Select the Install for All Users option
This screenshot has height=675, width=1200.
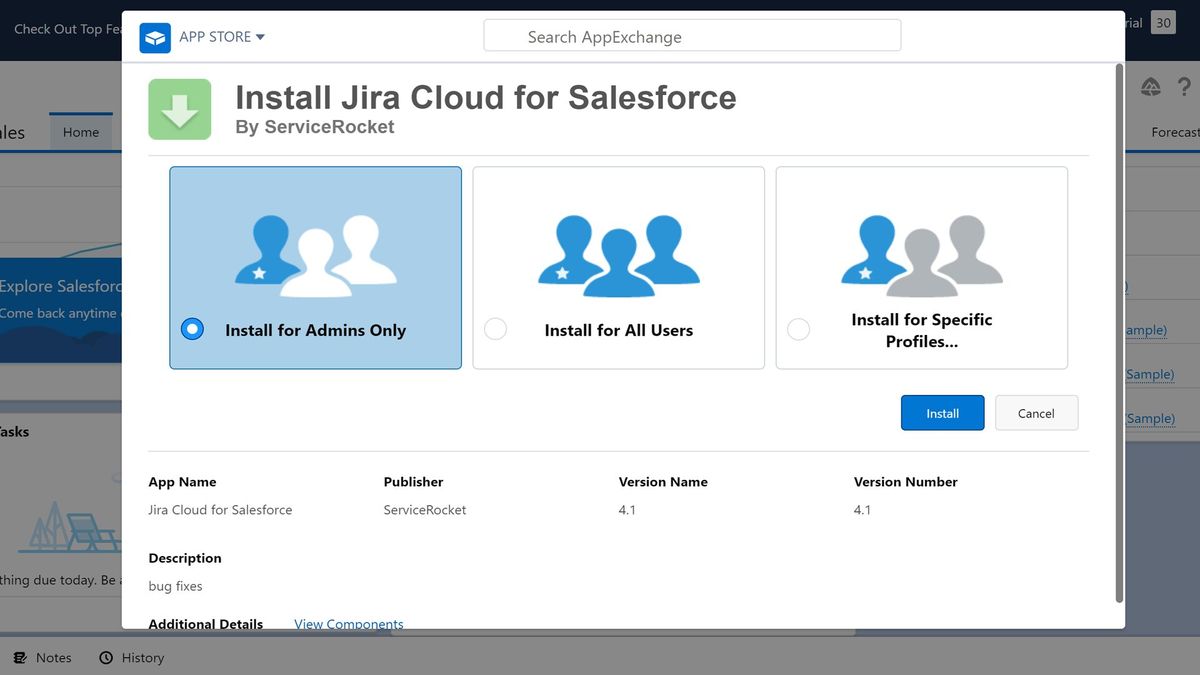(x=495, y=328)
